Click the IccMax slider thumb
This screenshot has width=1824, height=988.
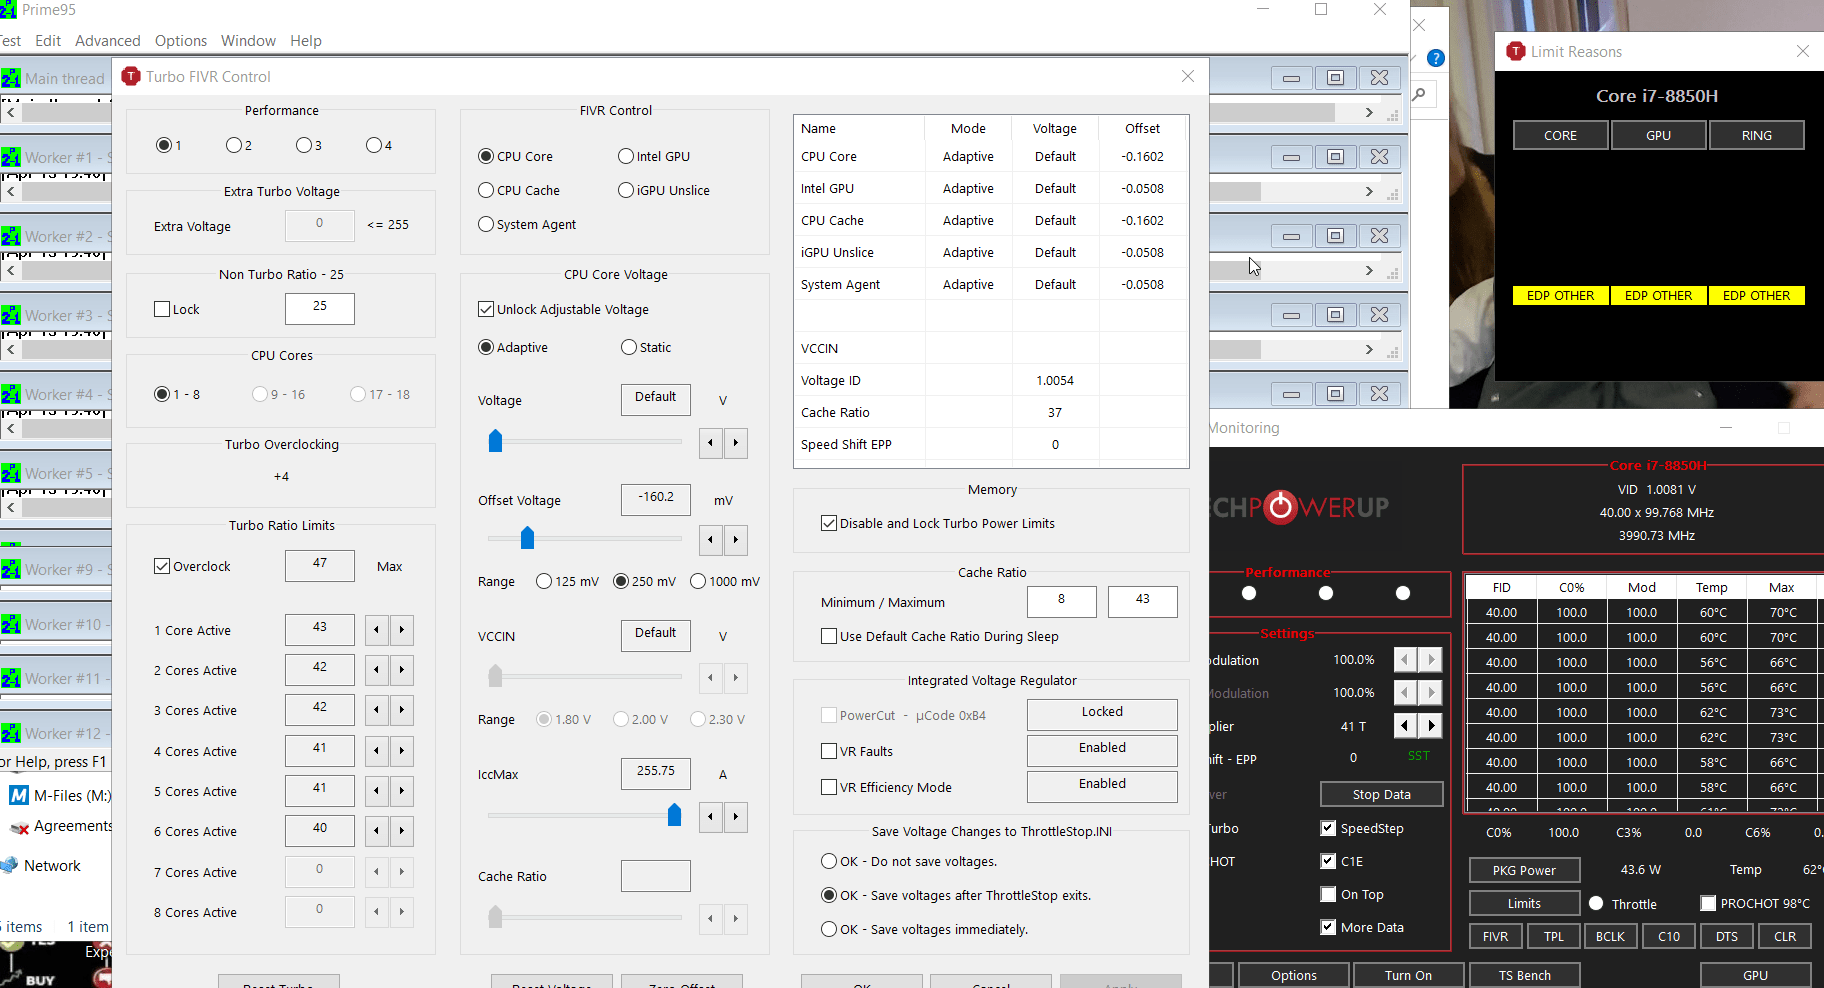tap(674, 816)
